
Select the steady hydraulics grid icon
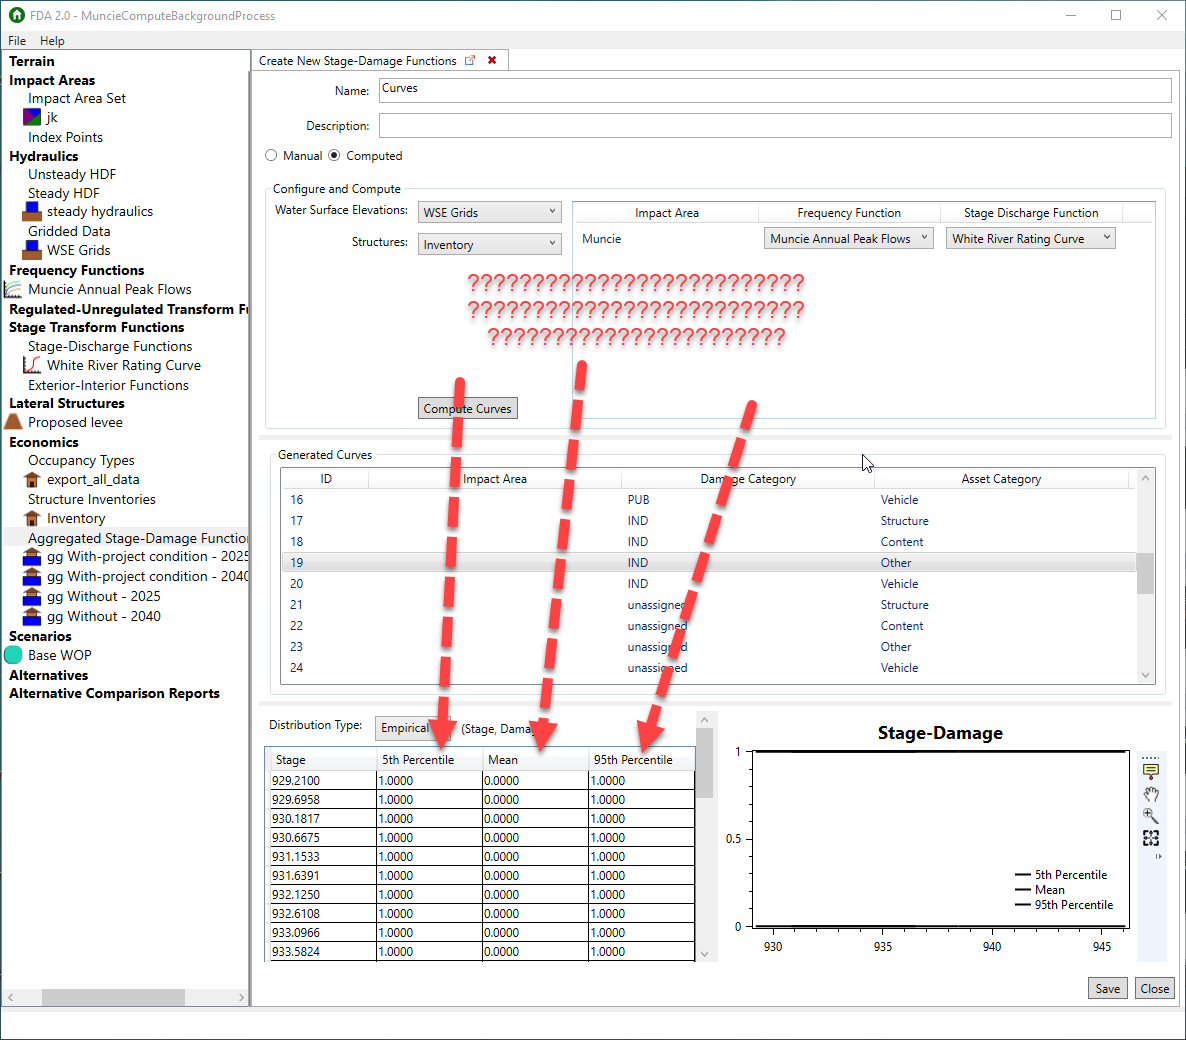coord(34,211)
